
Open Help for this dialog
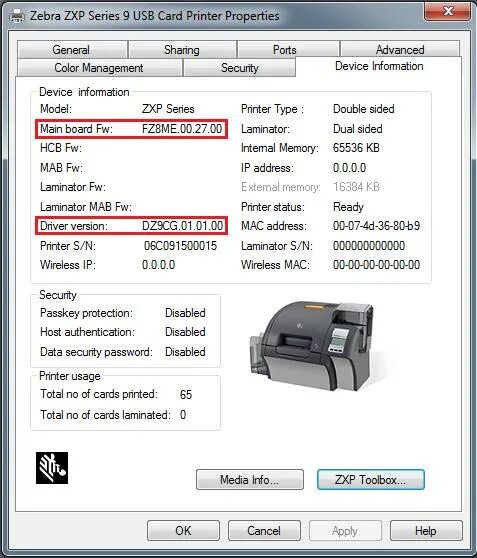(x=426, y=531)
